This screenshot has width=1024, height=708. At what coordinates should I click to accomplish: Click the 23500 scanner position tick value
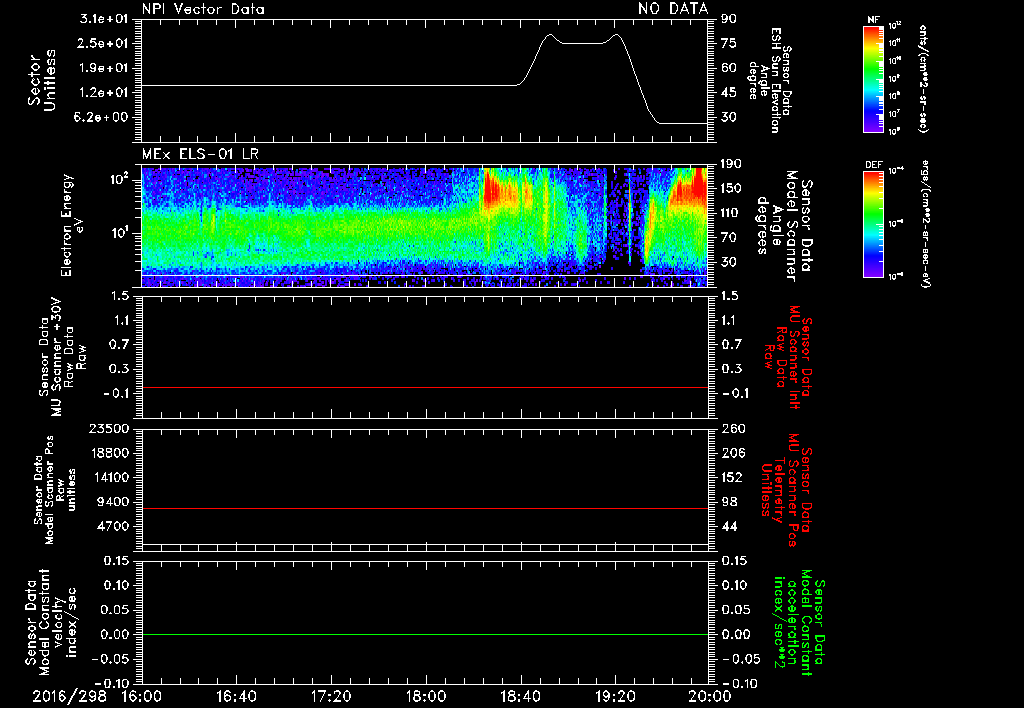pyautogui.click(x=108, y=428)
